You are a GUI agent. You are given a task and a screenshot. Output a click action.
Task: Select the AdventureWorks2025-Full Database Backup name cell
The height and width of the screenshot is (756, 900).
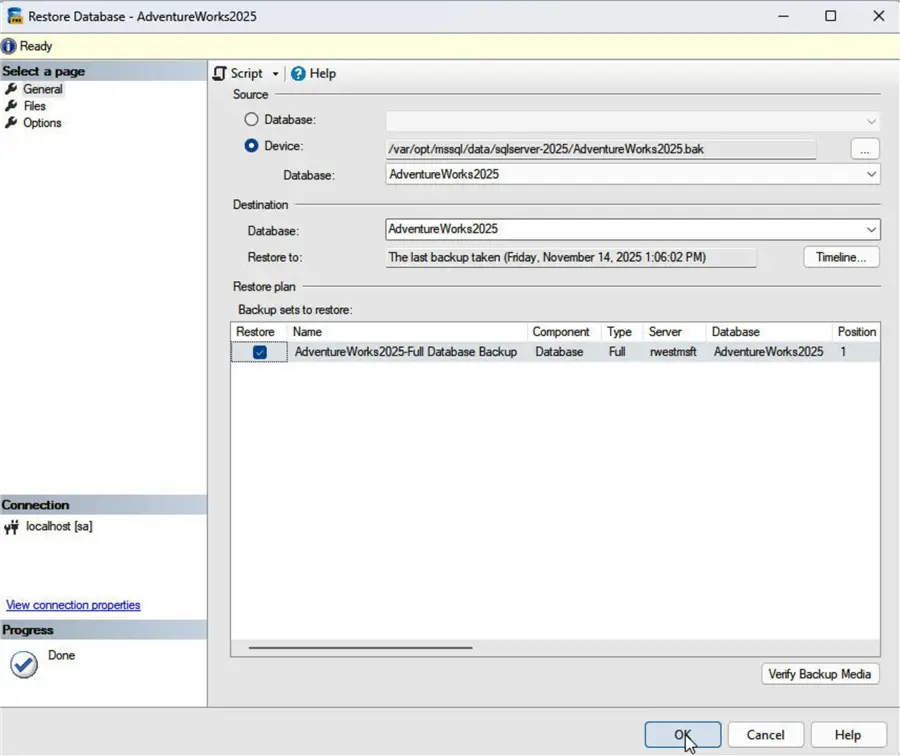[406, 352]
